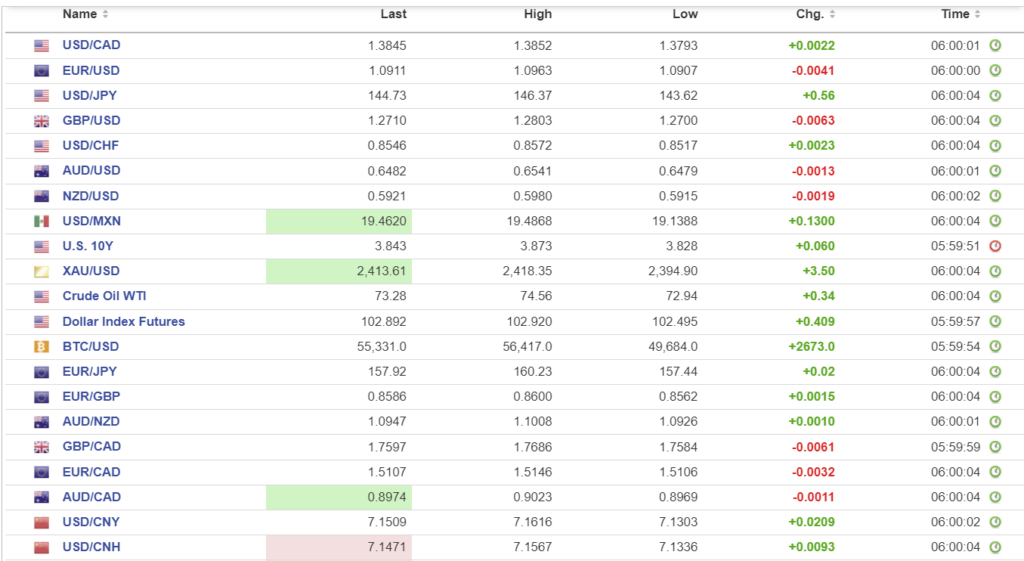This screenshot has height=561, width=1024.
Task: Open the AUD/NZD pair page
Action: click(x=91, y=421)
